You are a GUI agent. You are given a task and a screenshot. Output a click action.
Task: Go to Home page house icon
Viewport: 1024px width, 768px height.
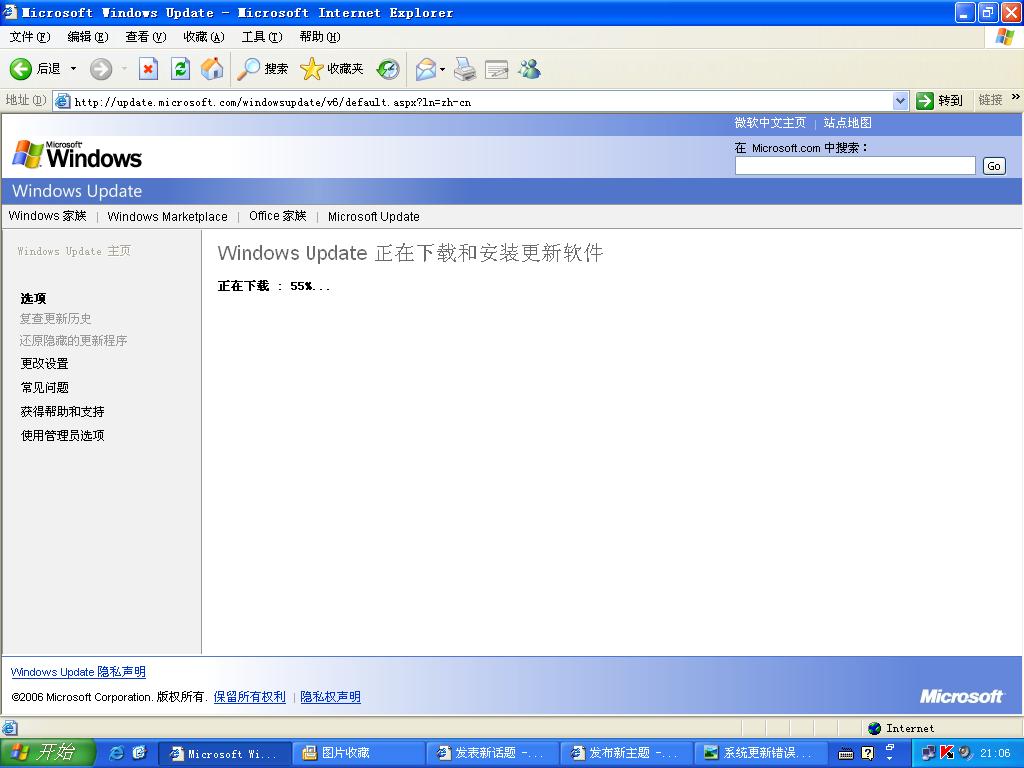(212, 69)
